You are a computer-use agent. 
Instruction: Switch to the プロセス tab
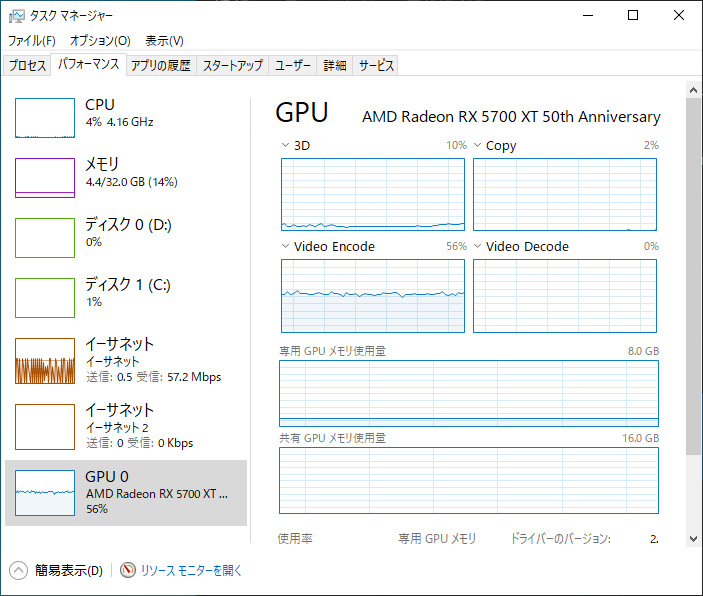[27, 65]
